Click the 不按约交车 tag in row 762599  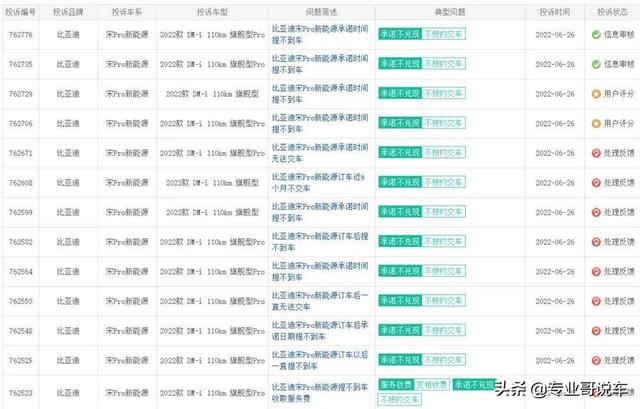click(443, 212)
